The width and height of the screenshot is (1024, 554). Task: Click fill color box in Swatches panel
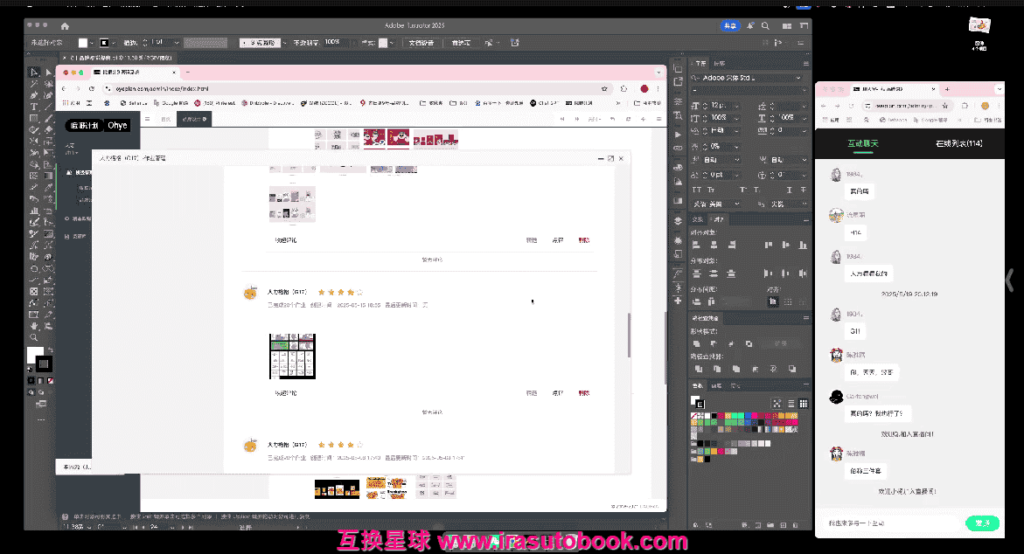[696, 400]
